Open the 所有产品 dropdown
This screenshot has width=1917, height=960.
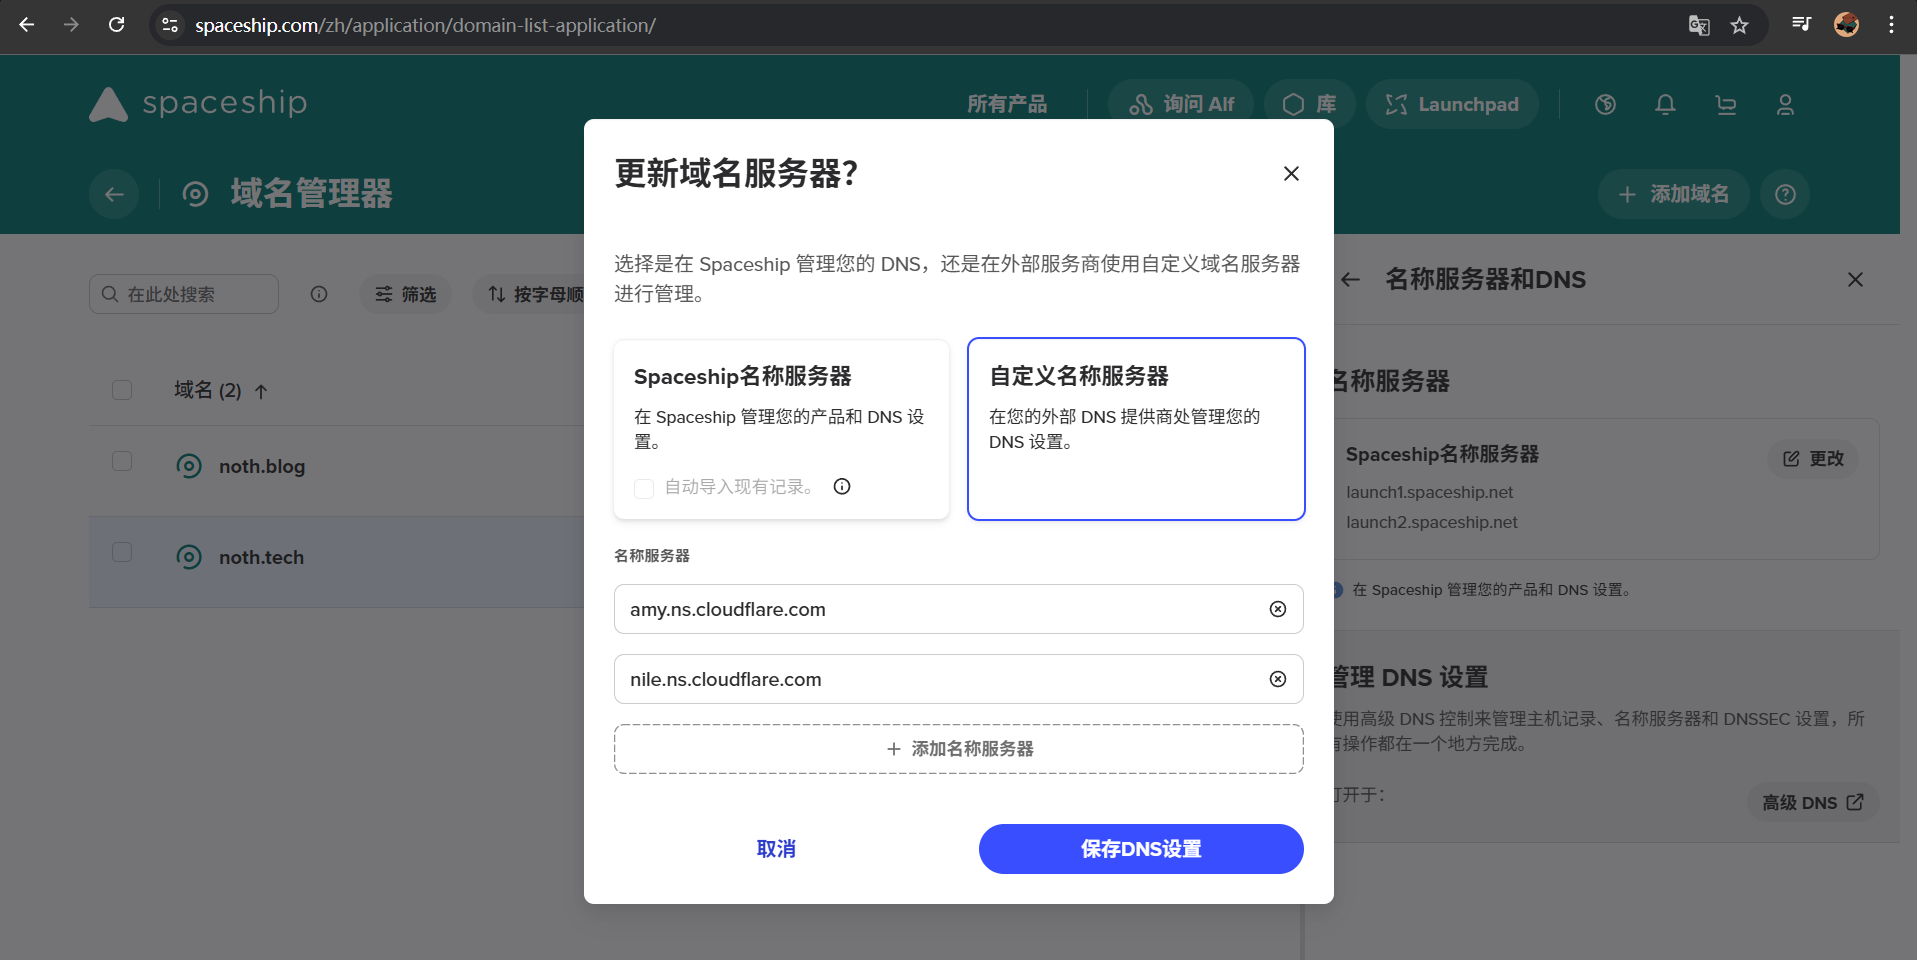point(1006,104)
